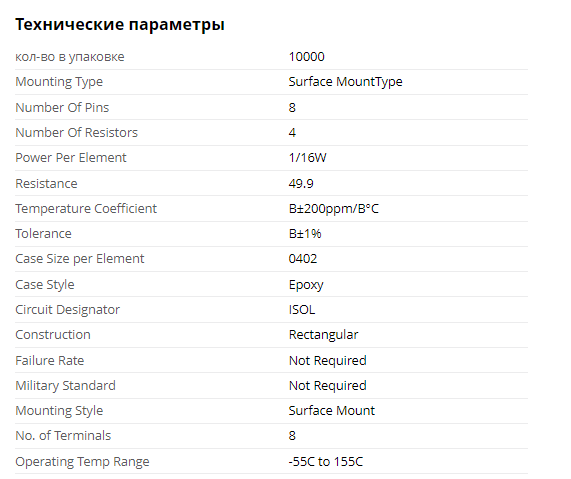The height and width of the screenshot is (479, 571).
Task: Select the кол-во в упаковке label
Action: pos(70,57)
